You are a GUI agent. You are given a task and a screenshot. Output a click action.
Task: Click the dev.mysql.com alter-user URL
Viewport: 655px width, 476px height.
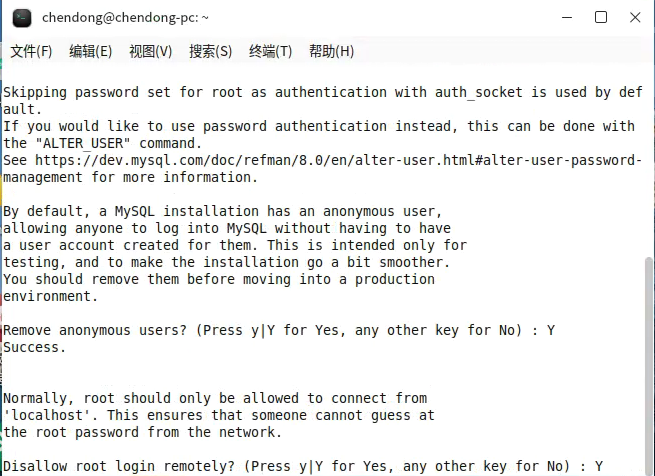pos(322,168)
